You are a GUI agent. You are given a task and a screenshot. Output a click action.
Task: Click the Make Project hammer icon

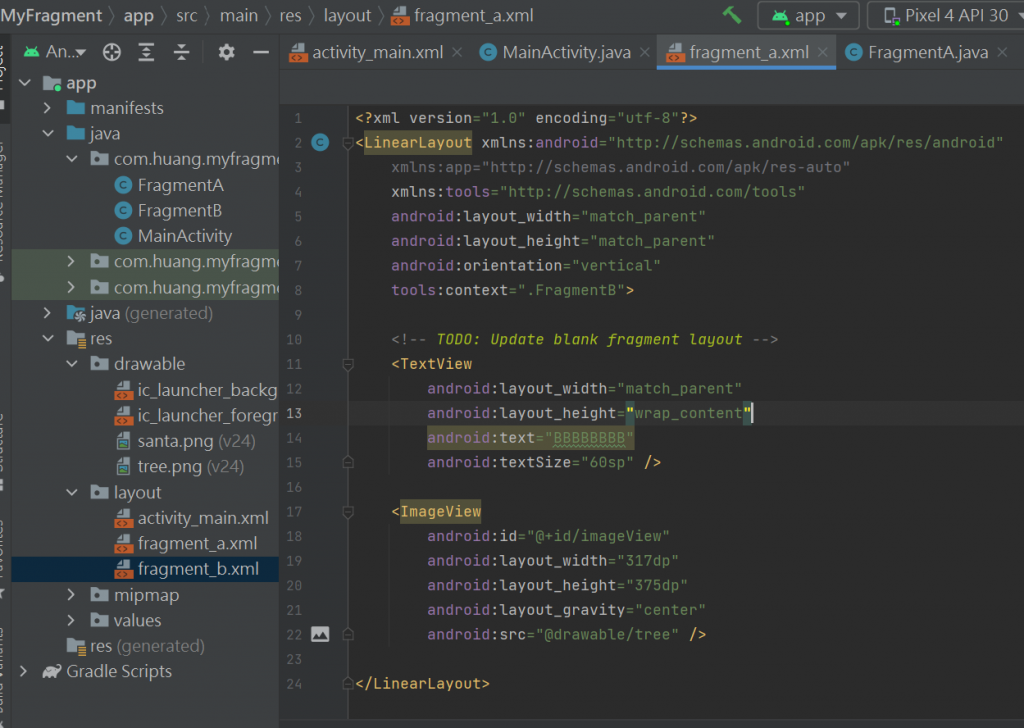pos(732,15)
